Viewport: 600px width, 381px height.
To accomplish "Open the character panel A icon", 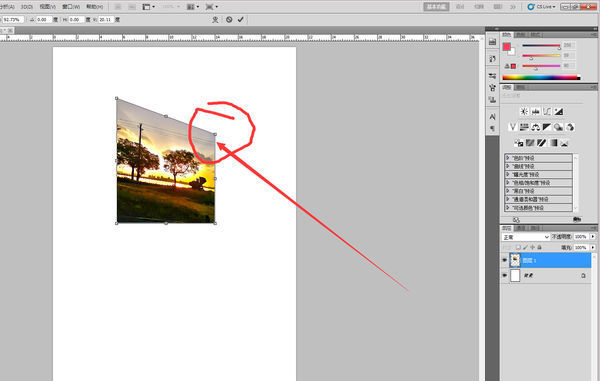I will [x=492, y=117].
